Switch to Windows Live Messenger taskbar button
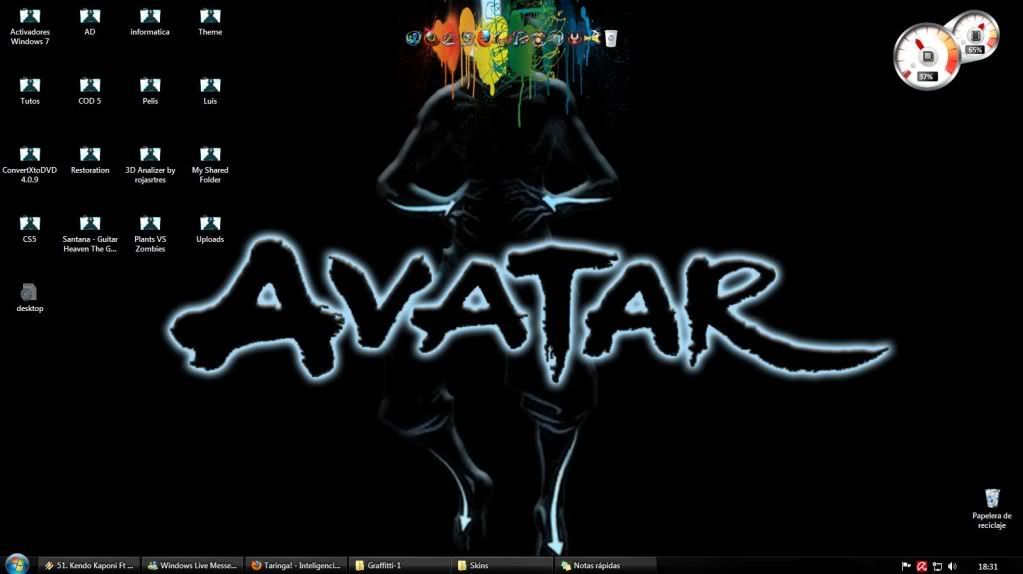This screenshot has height=574, width=1023. coord(192,566)
